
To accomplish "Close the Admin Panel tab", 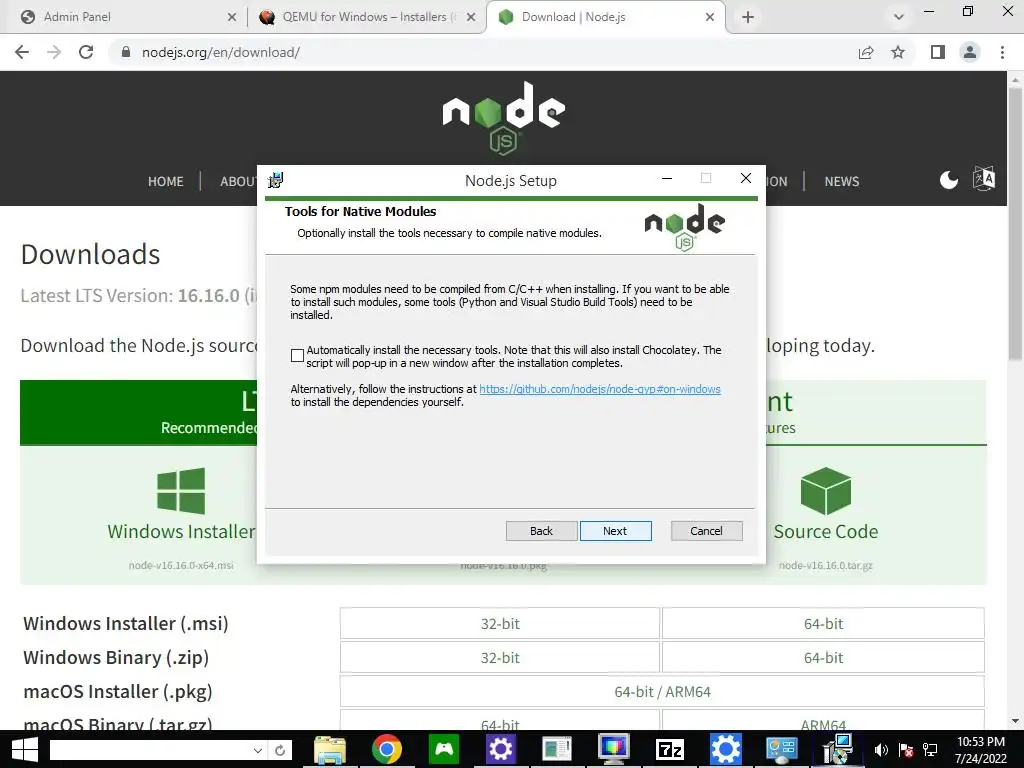I will pos(232,17).
